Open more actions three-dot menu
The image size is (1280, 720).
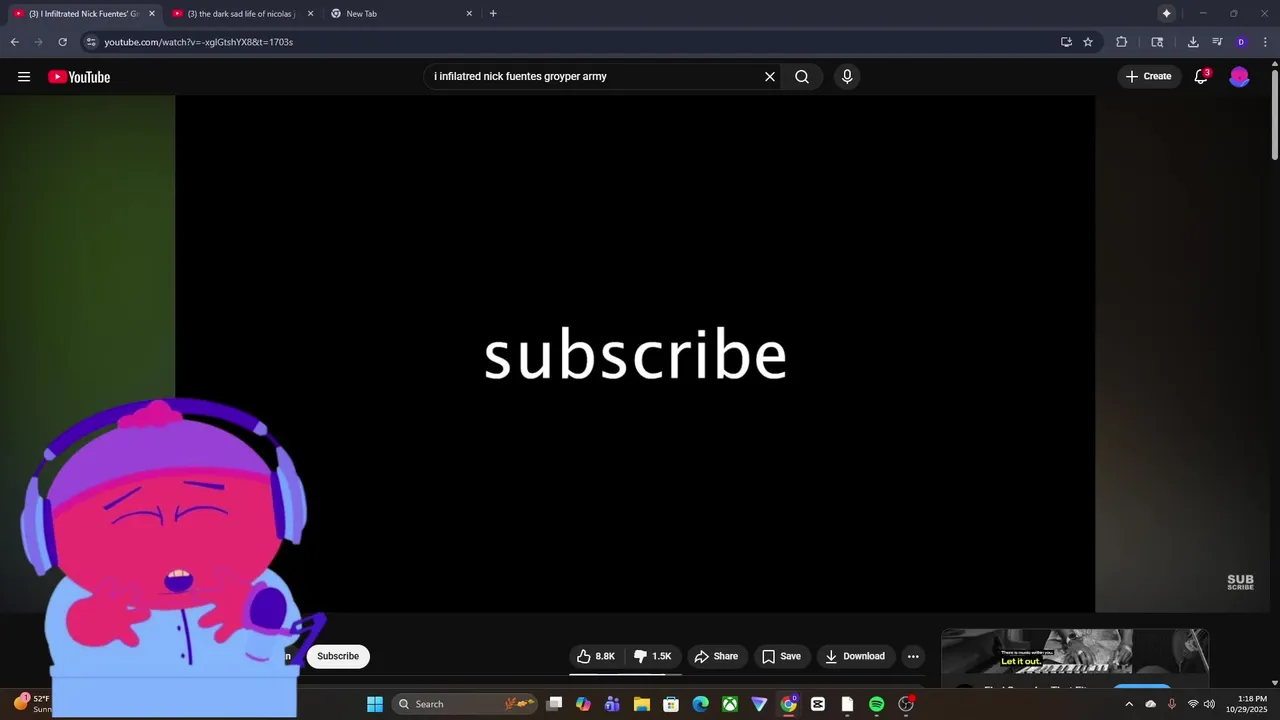click(913, 656)
